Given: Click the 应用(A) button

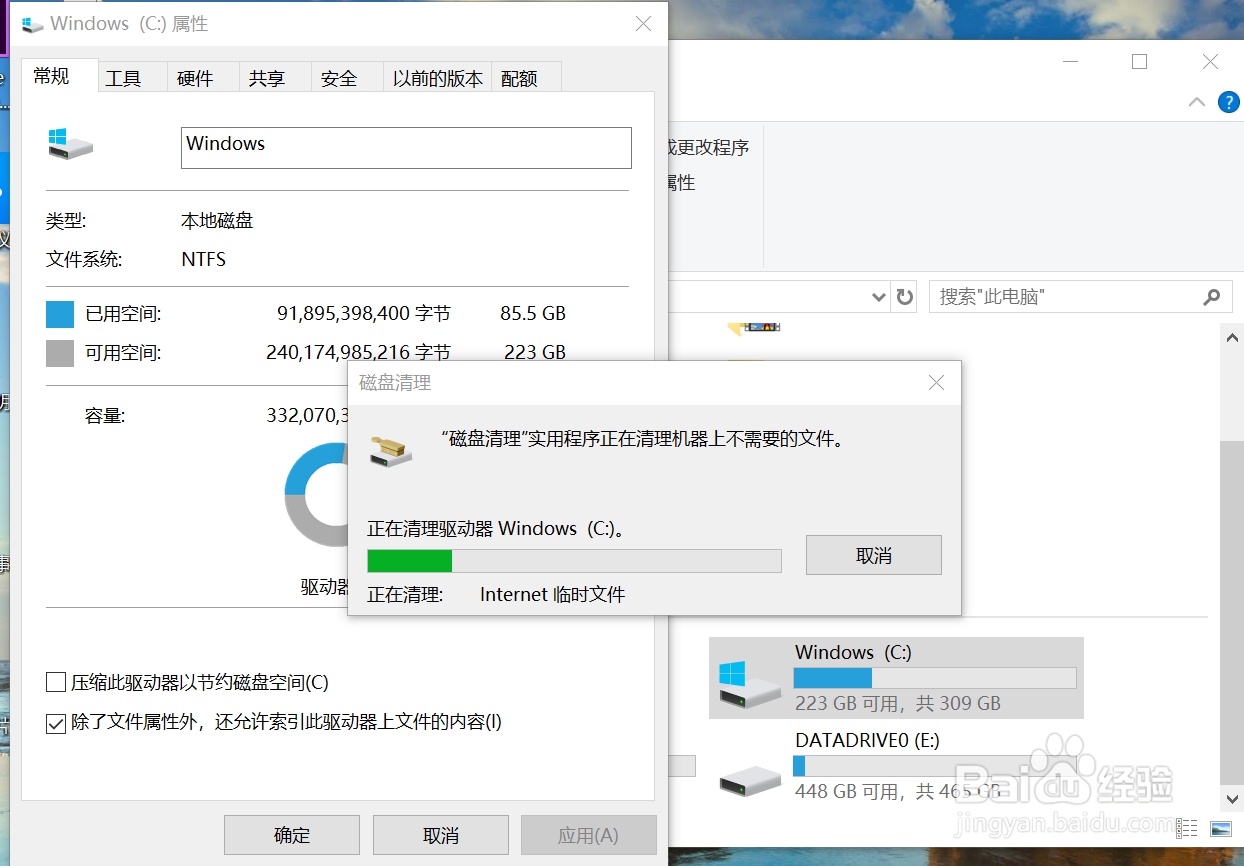Looking at the screenshot, I should 589,835.
